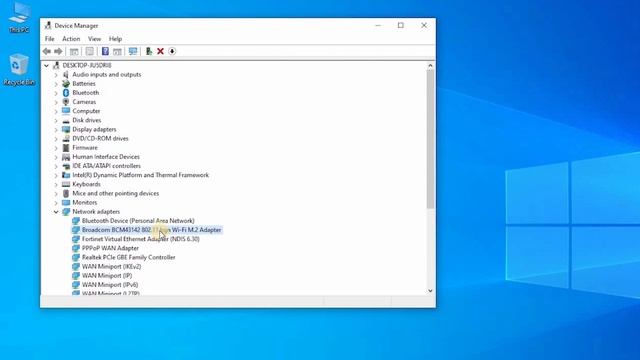Select Bluetooth Device (Personal Area Network)
The image size is (640, 360).
pos(138,221)
